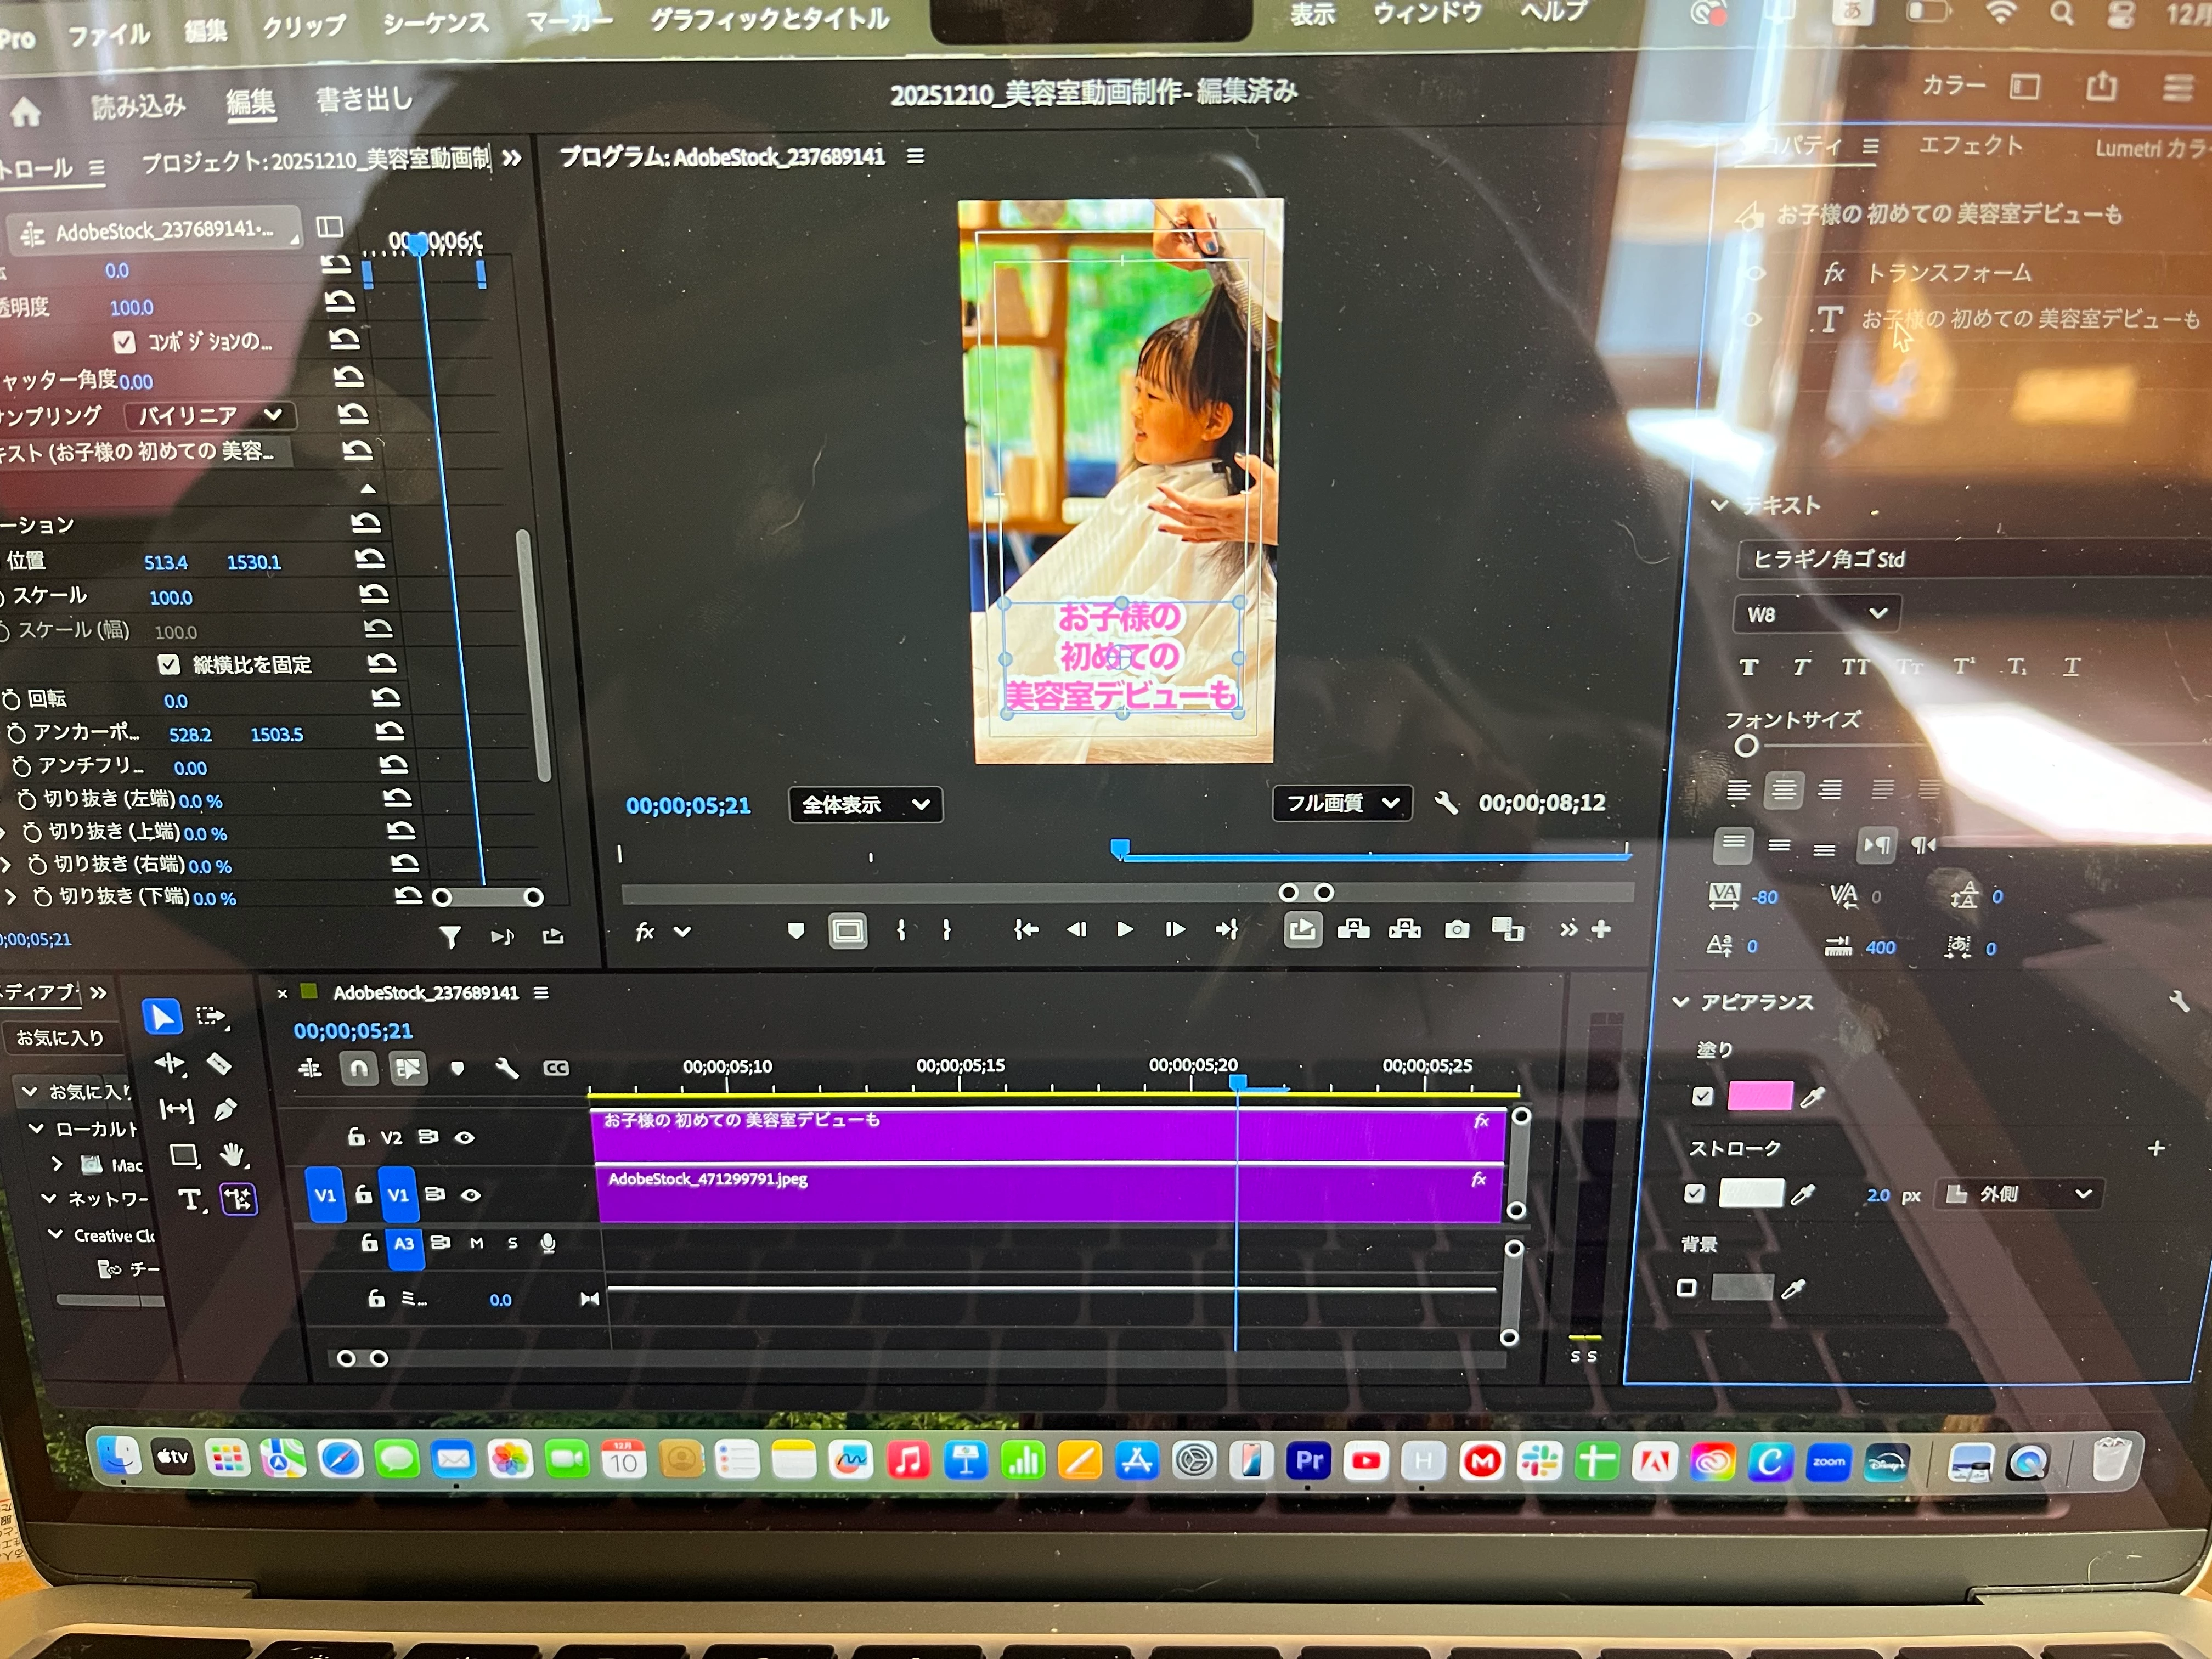Toggle the stroke (ストローク) checkbox
This screenshot has width=2212, height=1659.
(1694, 1193)
